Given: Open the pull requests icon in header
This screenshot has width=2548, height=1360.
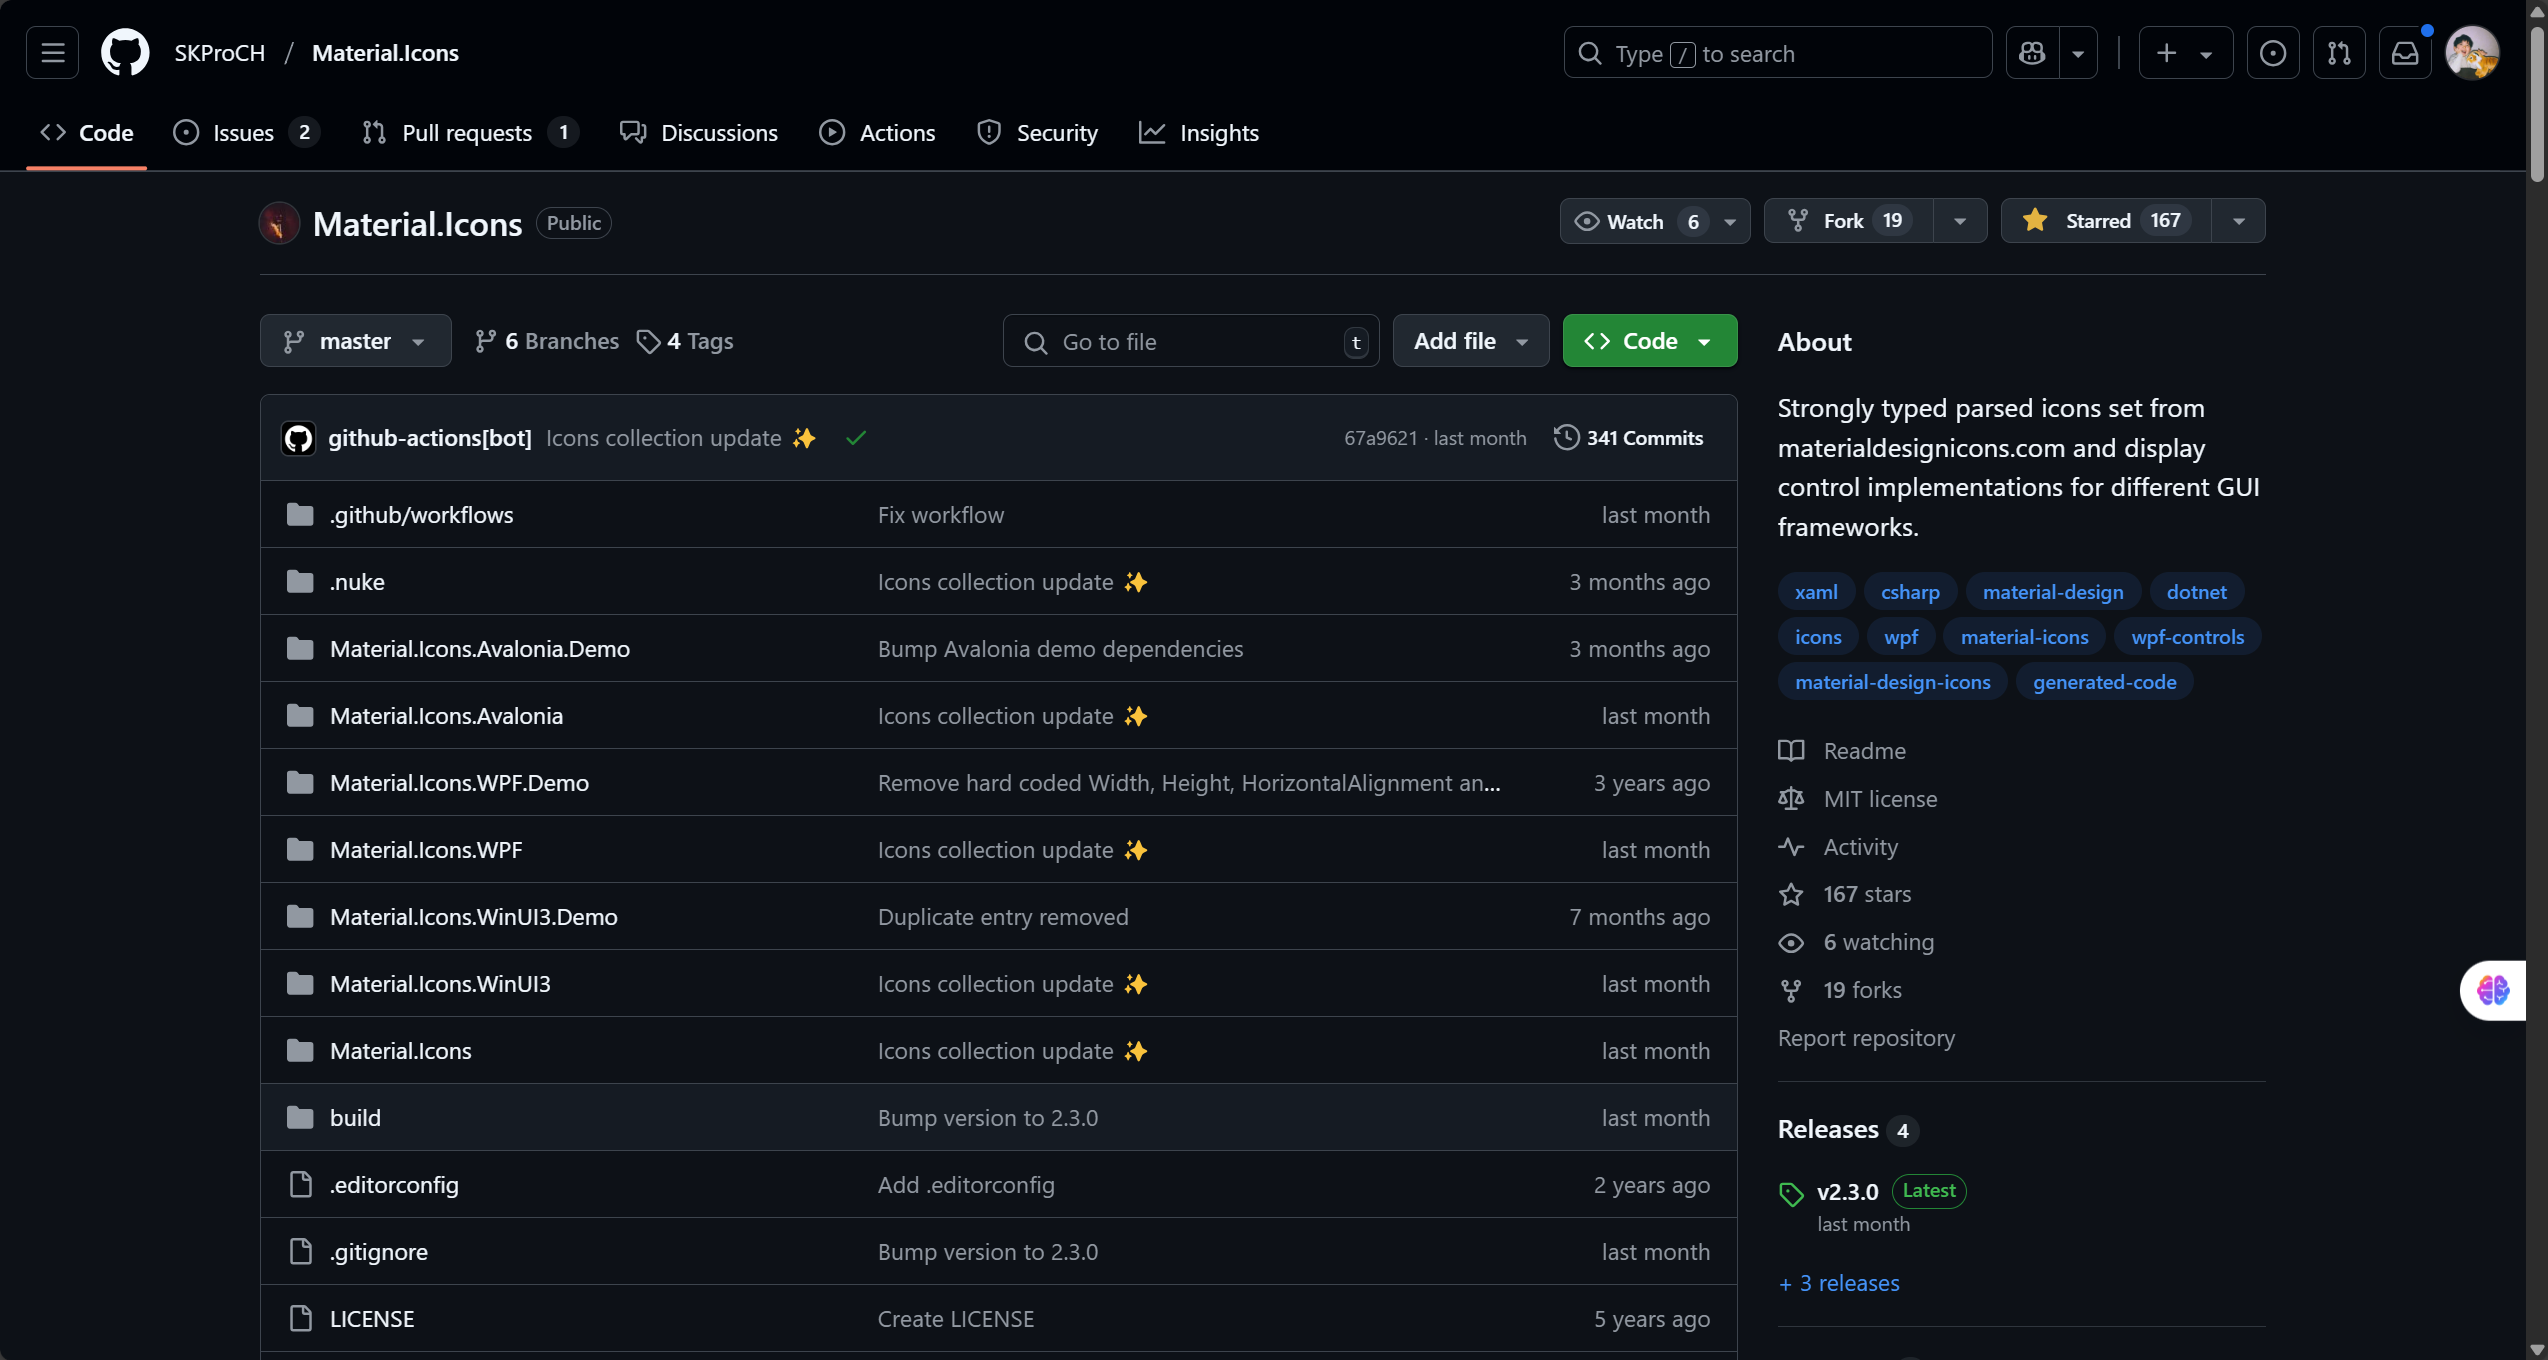Looking at the screenshot, I should coord(2339,53).
